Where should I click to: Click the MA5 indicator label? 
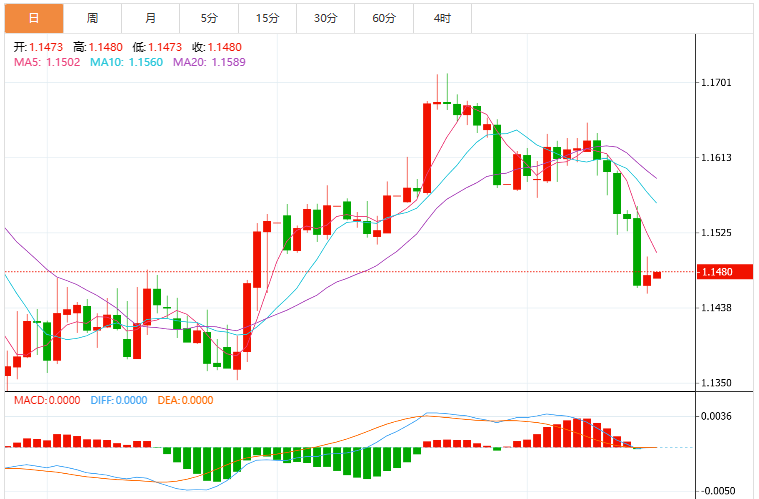pos(47,62)
